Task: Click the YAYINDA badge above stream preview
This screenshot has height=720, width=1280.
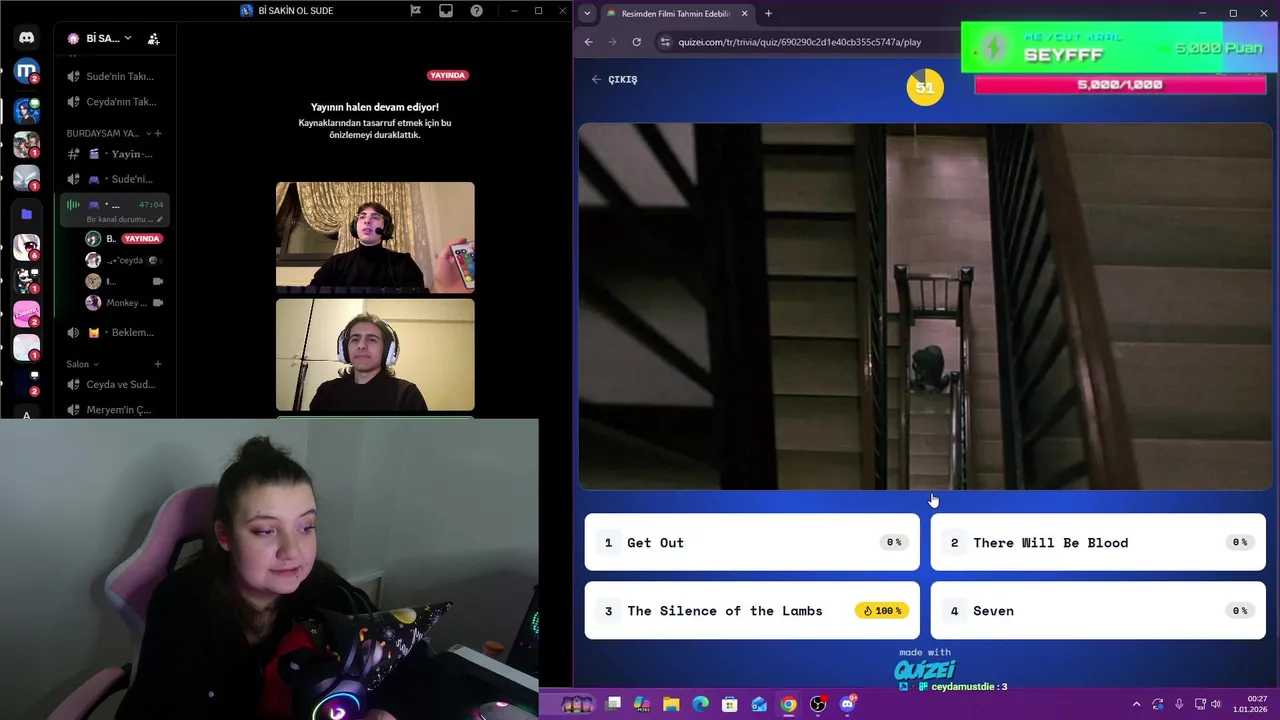Action: pos(448,75)
